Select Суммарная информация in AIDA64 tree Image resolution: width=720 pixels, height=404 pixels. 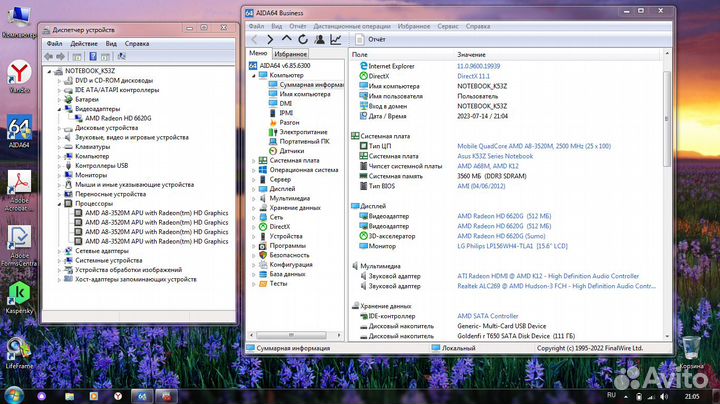click(x=311, y=84)
